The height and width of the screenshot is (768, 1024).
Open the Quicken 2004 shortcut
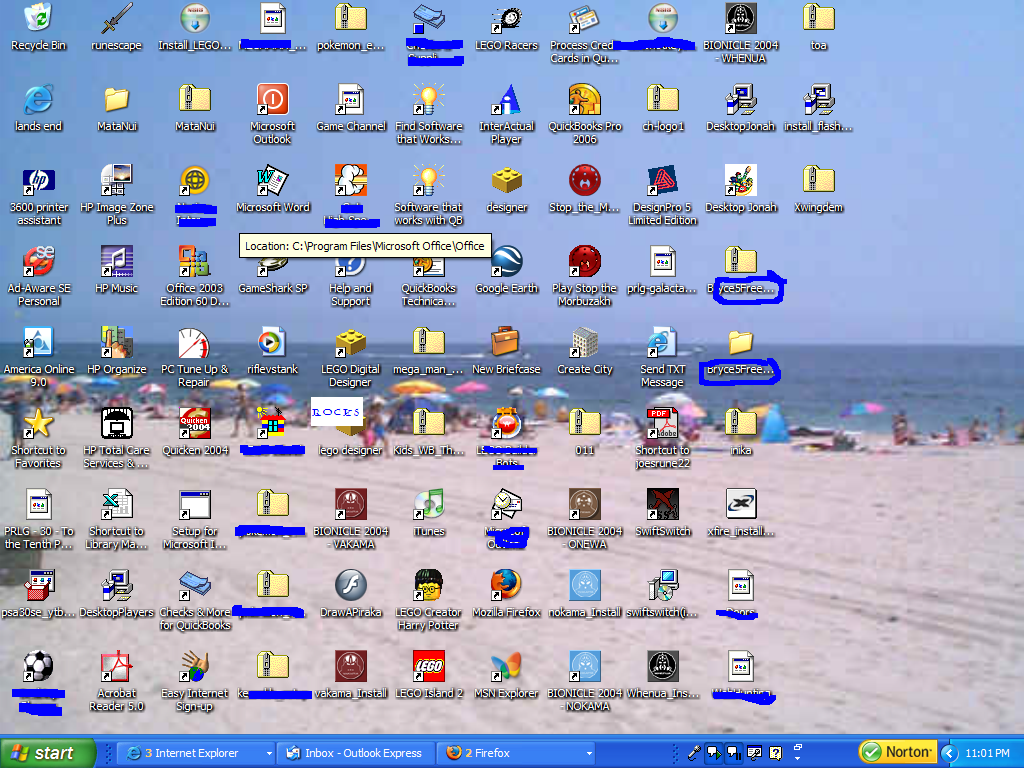(194, 424)
